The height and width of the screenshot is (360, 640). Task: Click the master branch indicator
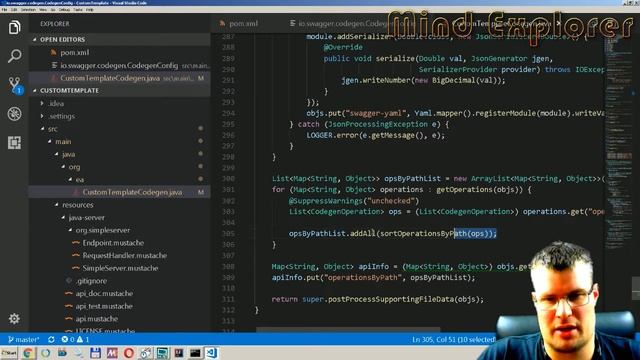pyautogui.click(x=24, y=339)
